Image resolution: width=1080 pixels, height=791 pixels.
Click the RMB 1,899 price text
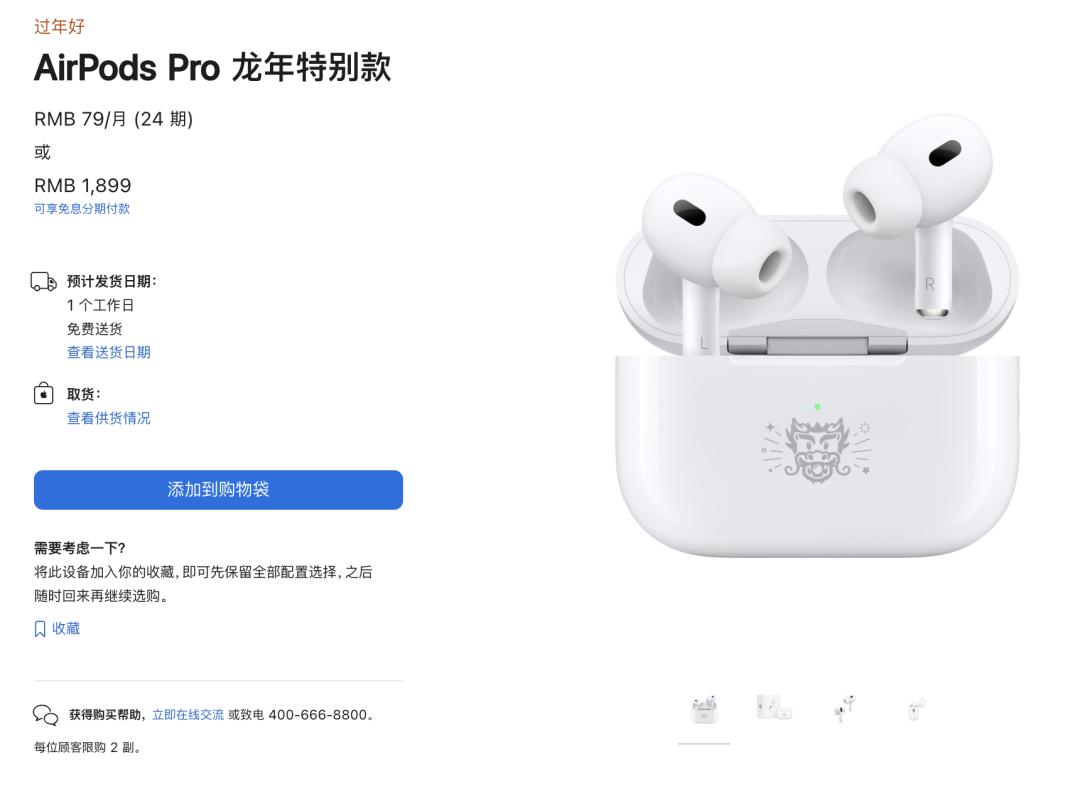click(x=83, y=185)
